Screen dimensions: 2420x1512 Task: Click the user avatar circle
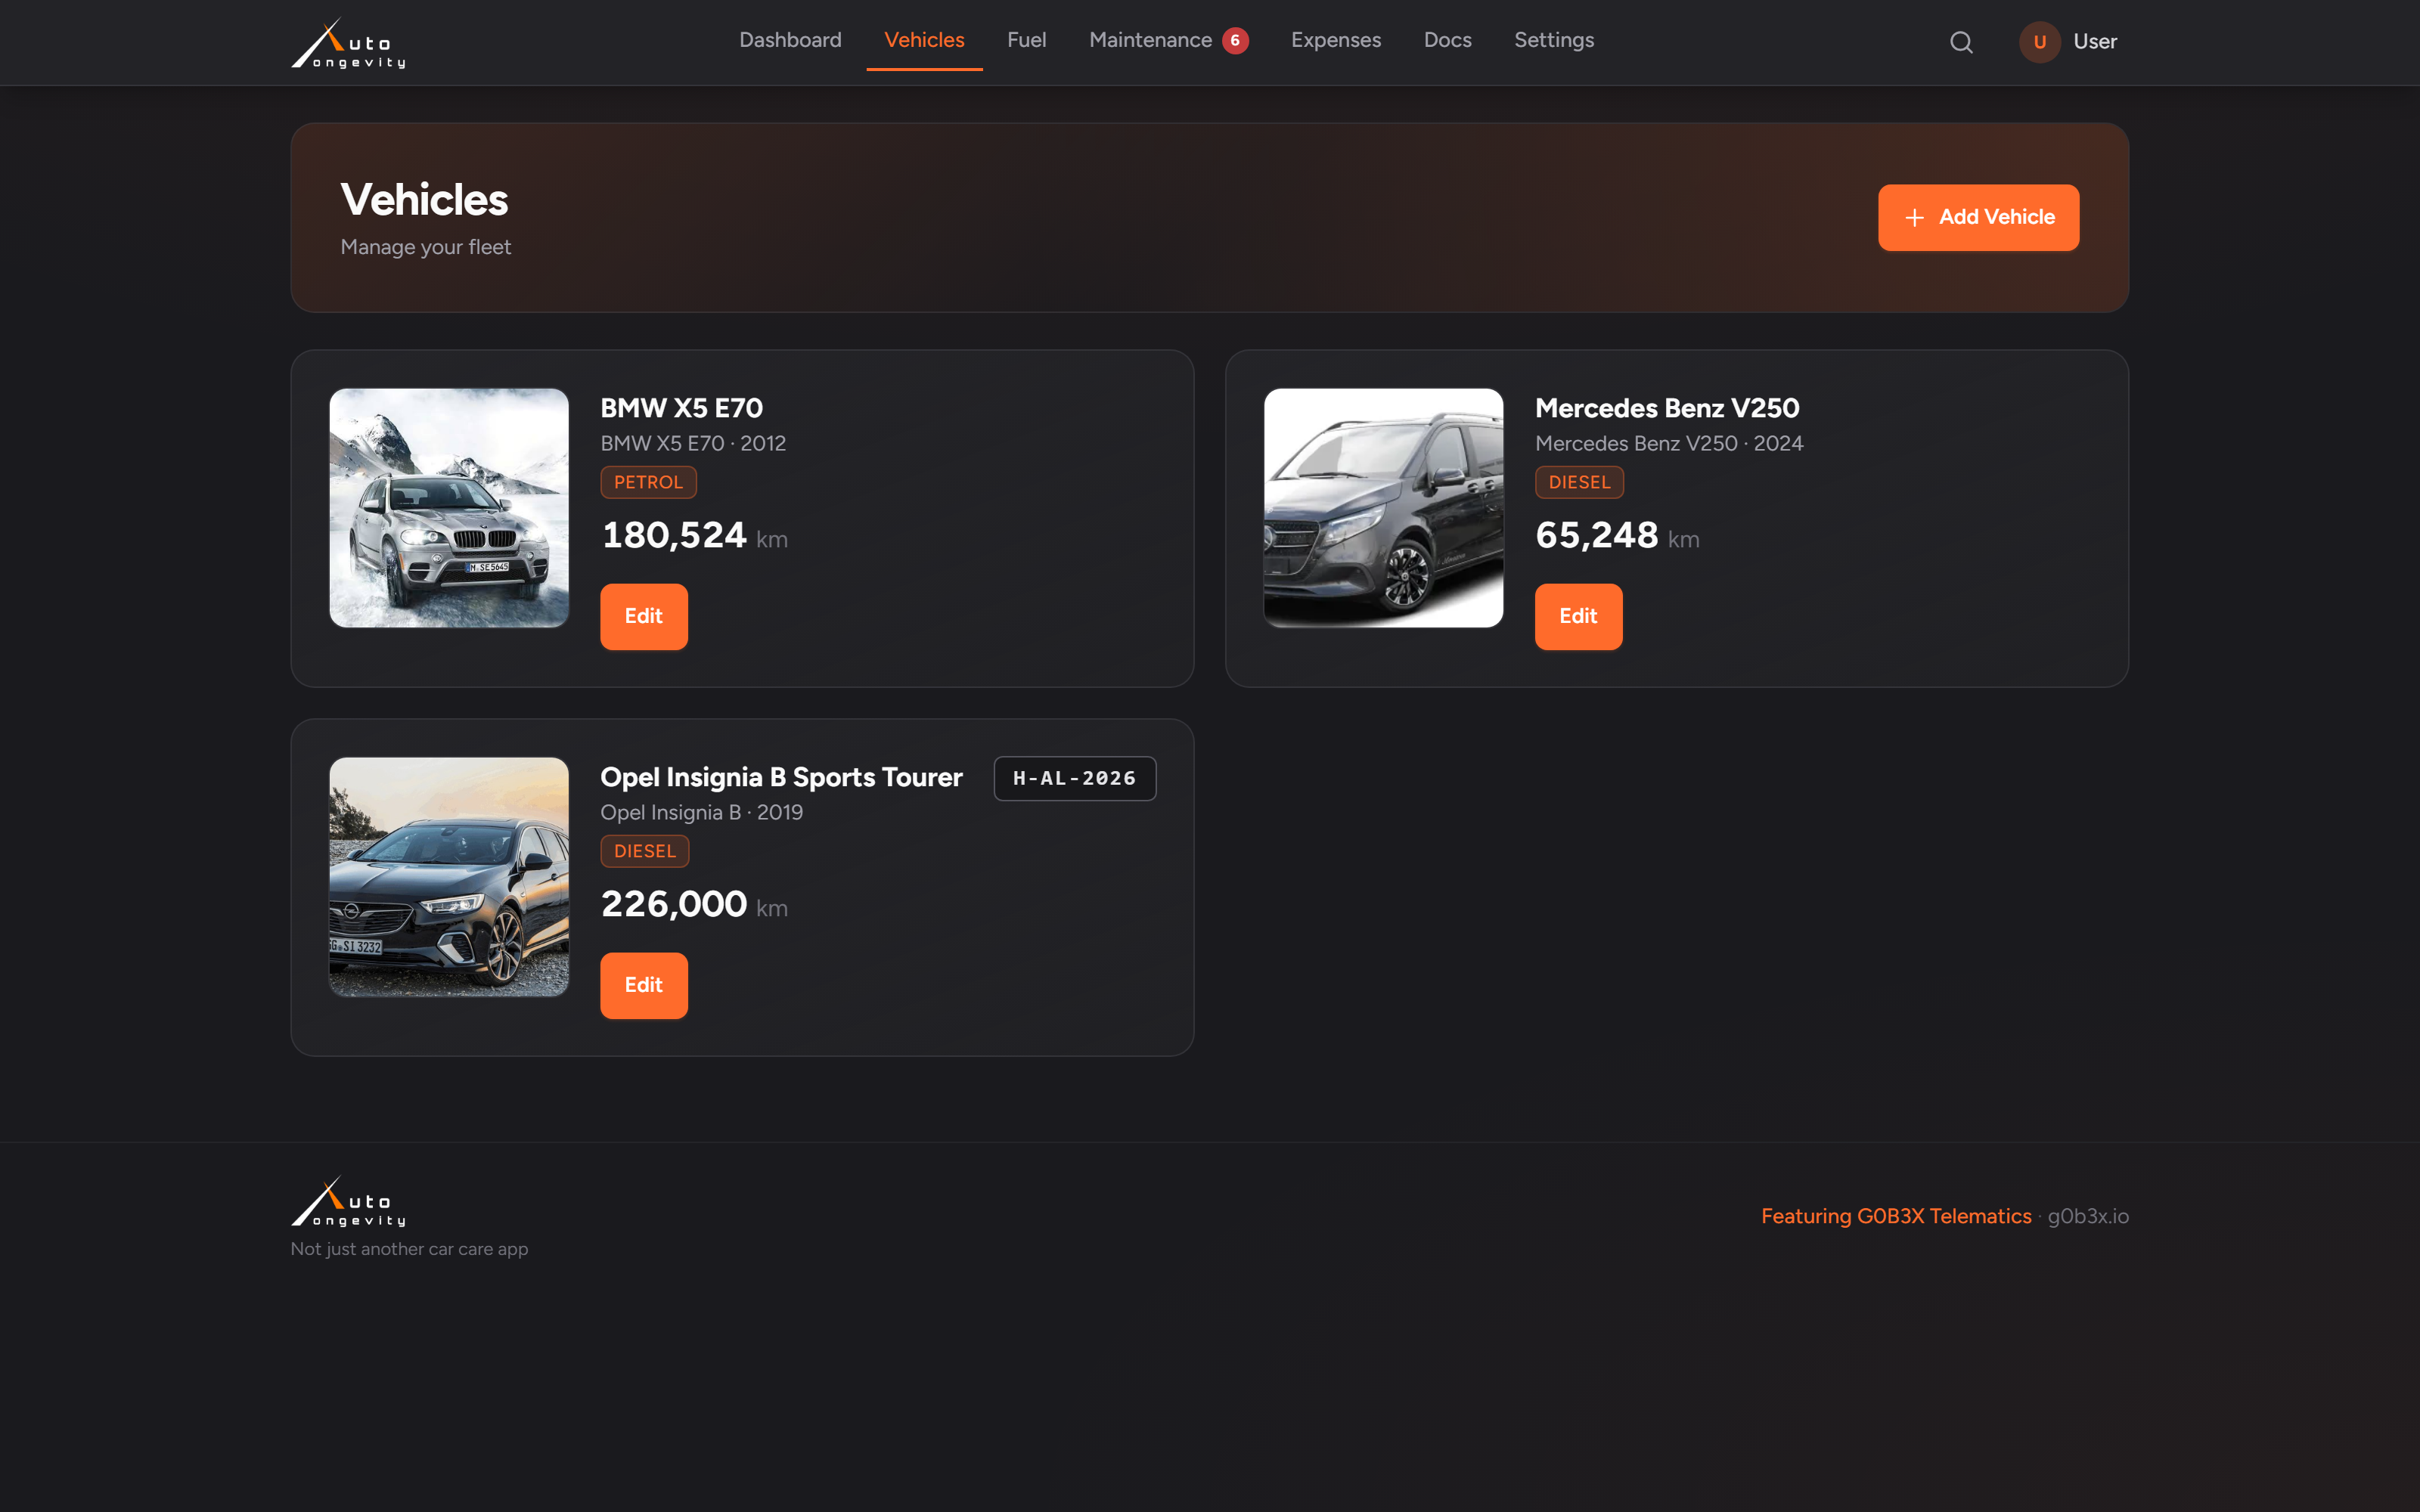[x=2039, y=42]
